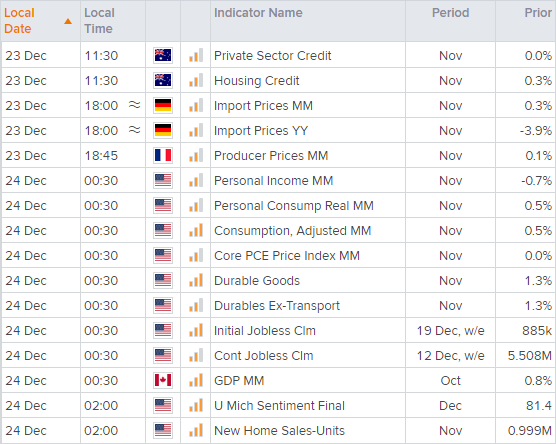Click the approximate-time symbol on Import Prices YY row
The height and width of the screenshot is (444, 556).
click(134, 130)
